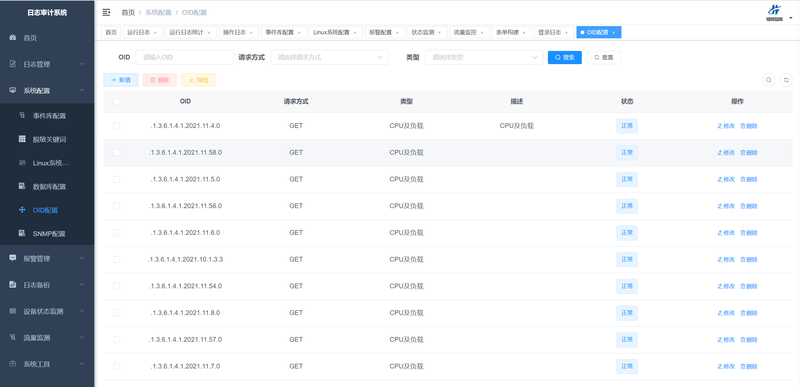Image resolution: width=800 pixels, height=387 pixels.
Task: Click the 重置 reset button
Action: pyautogui.click(x=604, y=58)
